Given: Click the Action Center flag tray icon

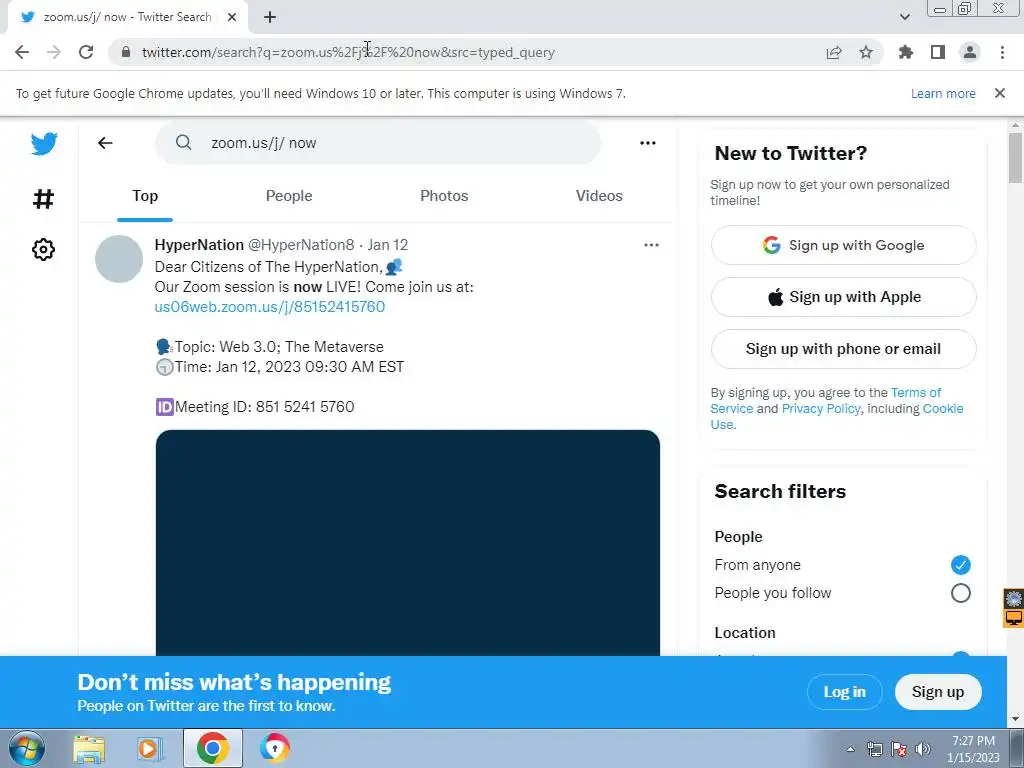Looking at the screenshot, I should pos(899,749).
